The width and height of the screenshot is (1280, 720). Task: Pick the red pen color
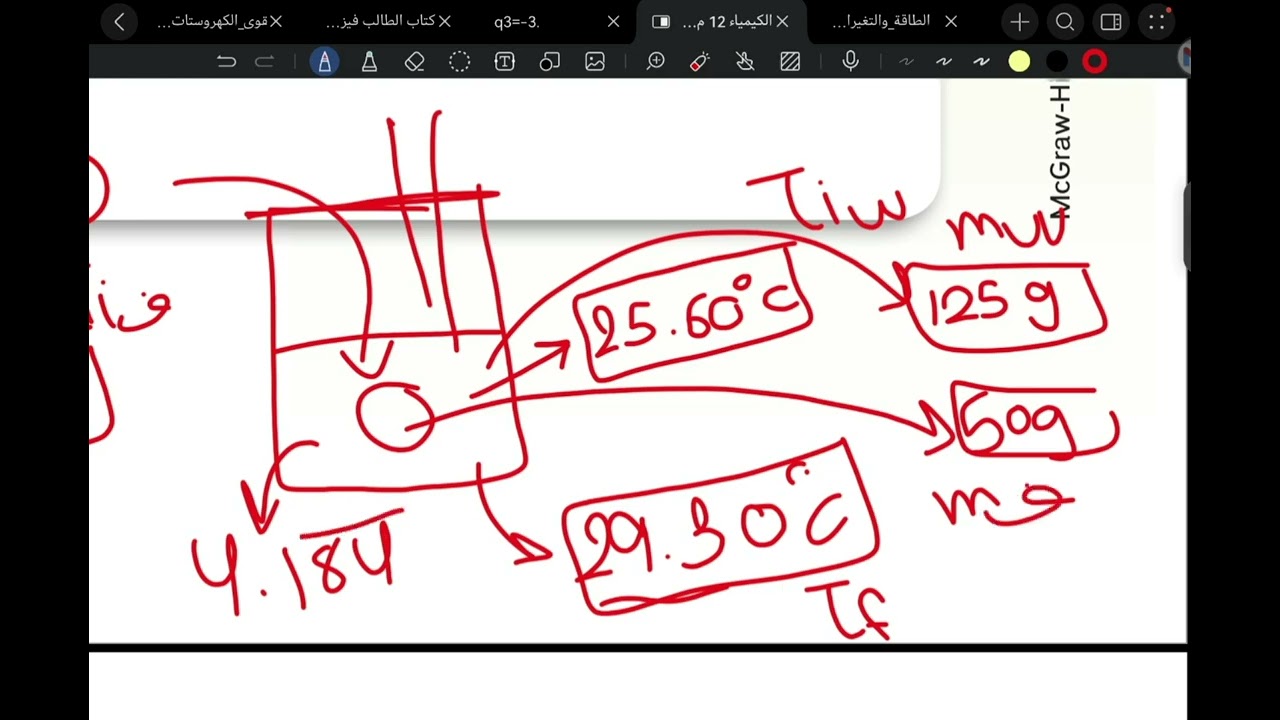point(1095,62)
